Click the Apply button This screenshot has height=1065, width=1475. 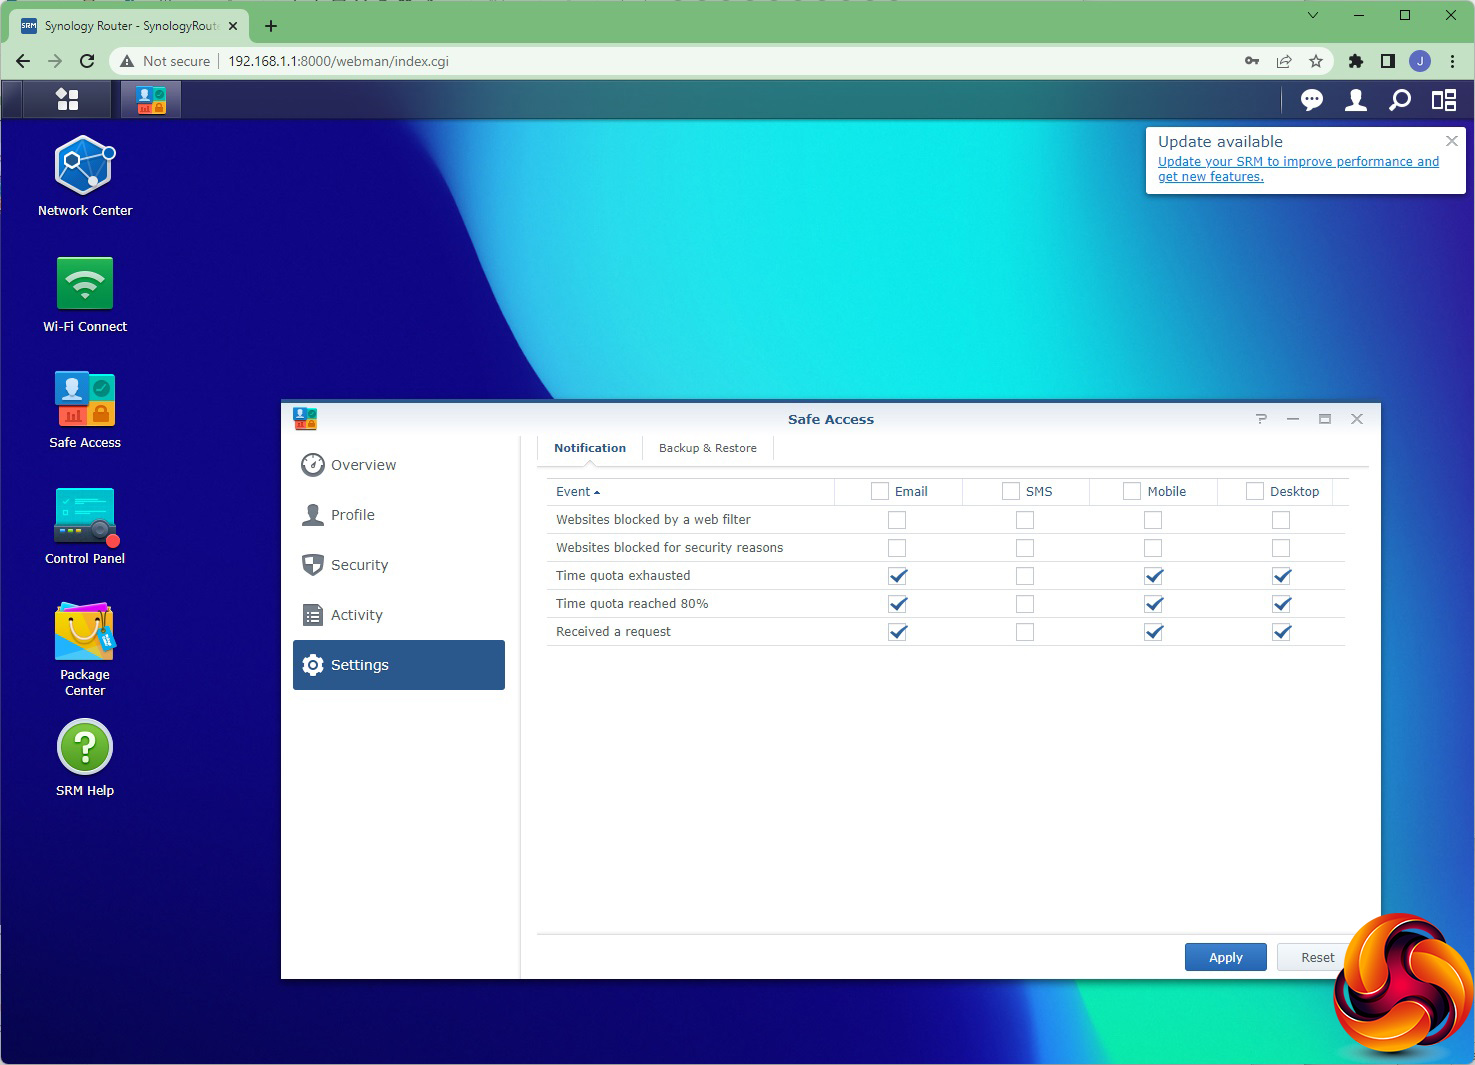point(1226,957)
